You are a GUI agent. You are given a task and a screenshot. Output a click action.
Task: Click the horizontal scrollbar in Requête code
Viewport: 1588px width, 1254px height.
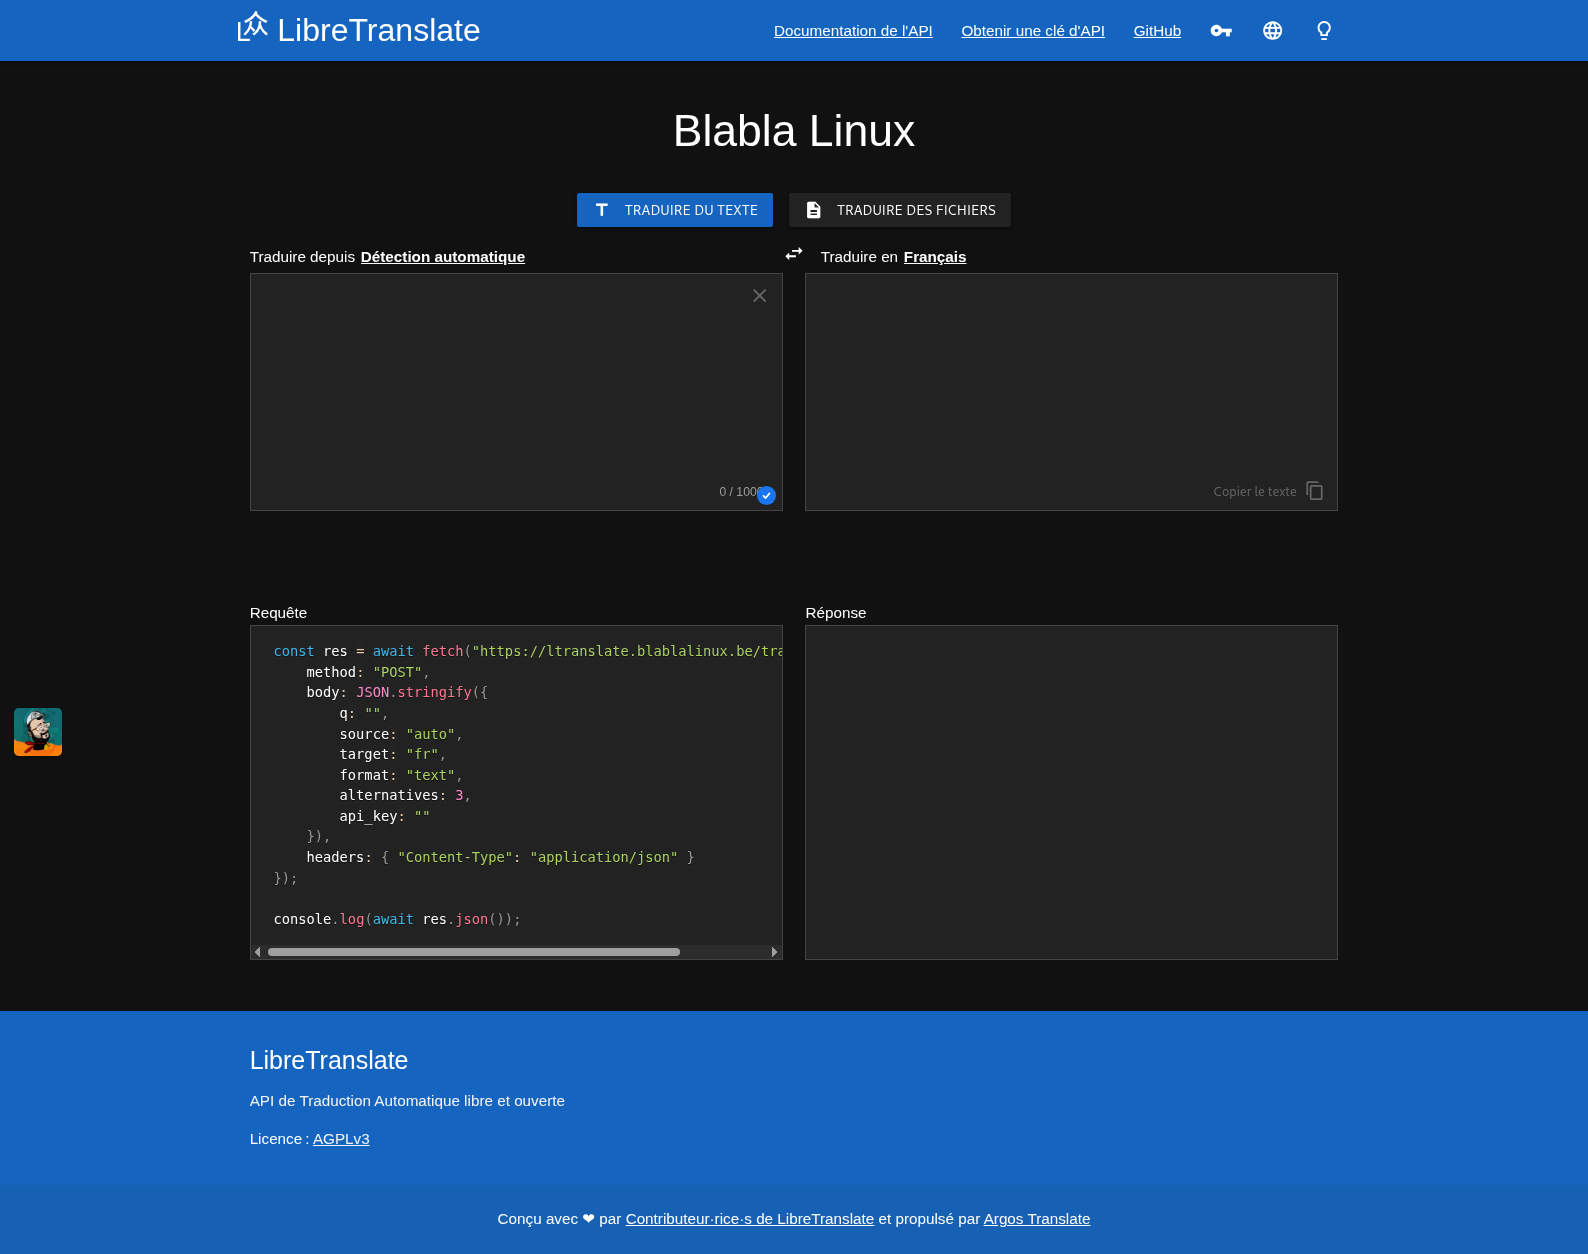[x=474, y=952]
